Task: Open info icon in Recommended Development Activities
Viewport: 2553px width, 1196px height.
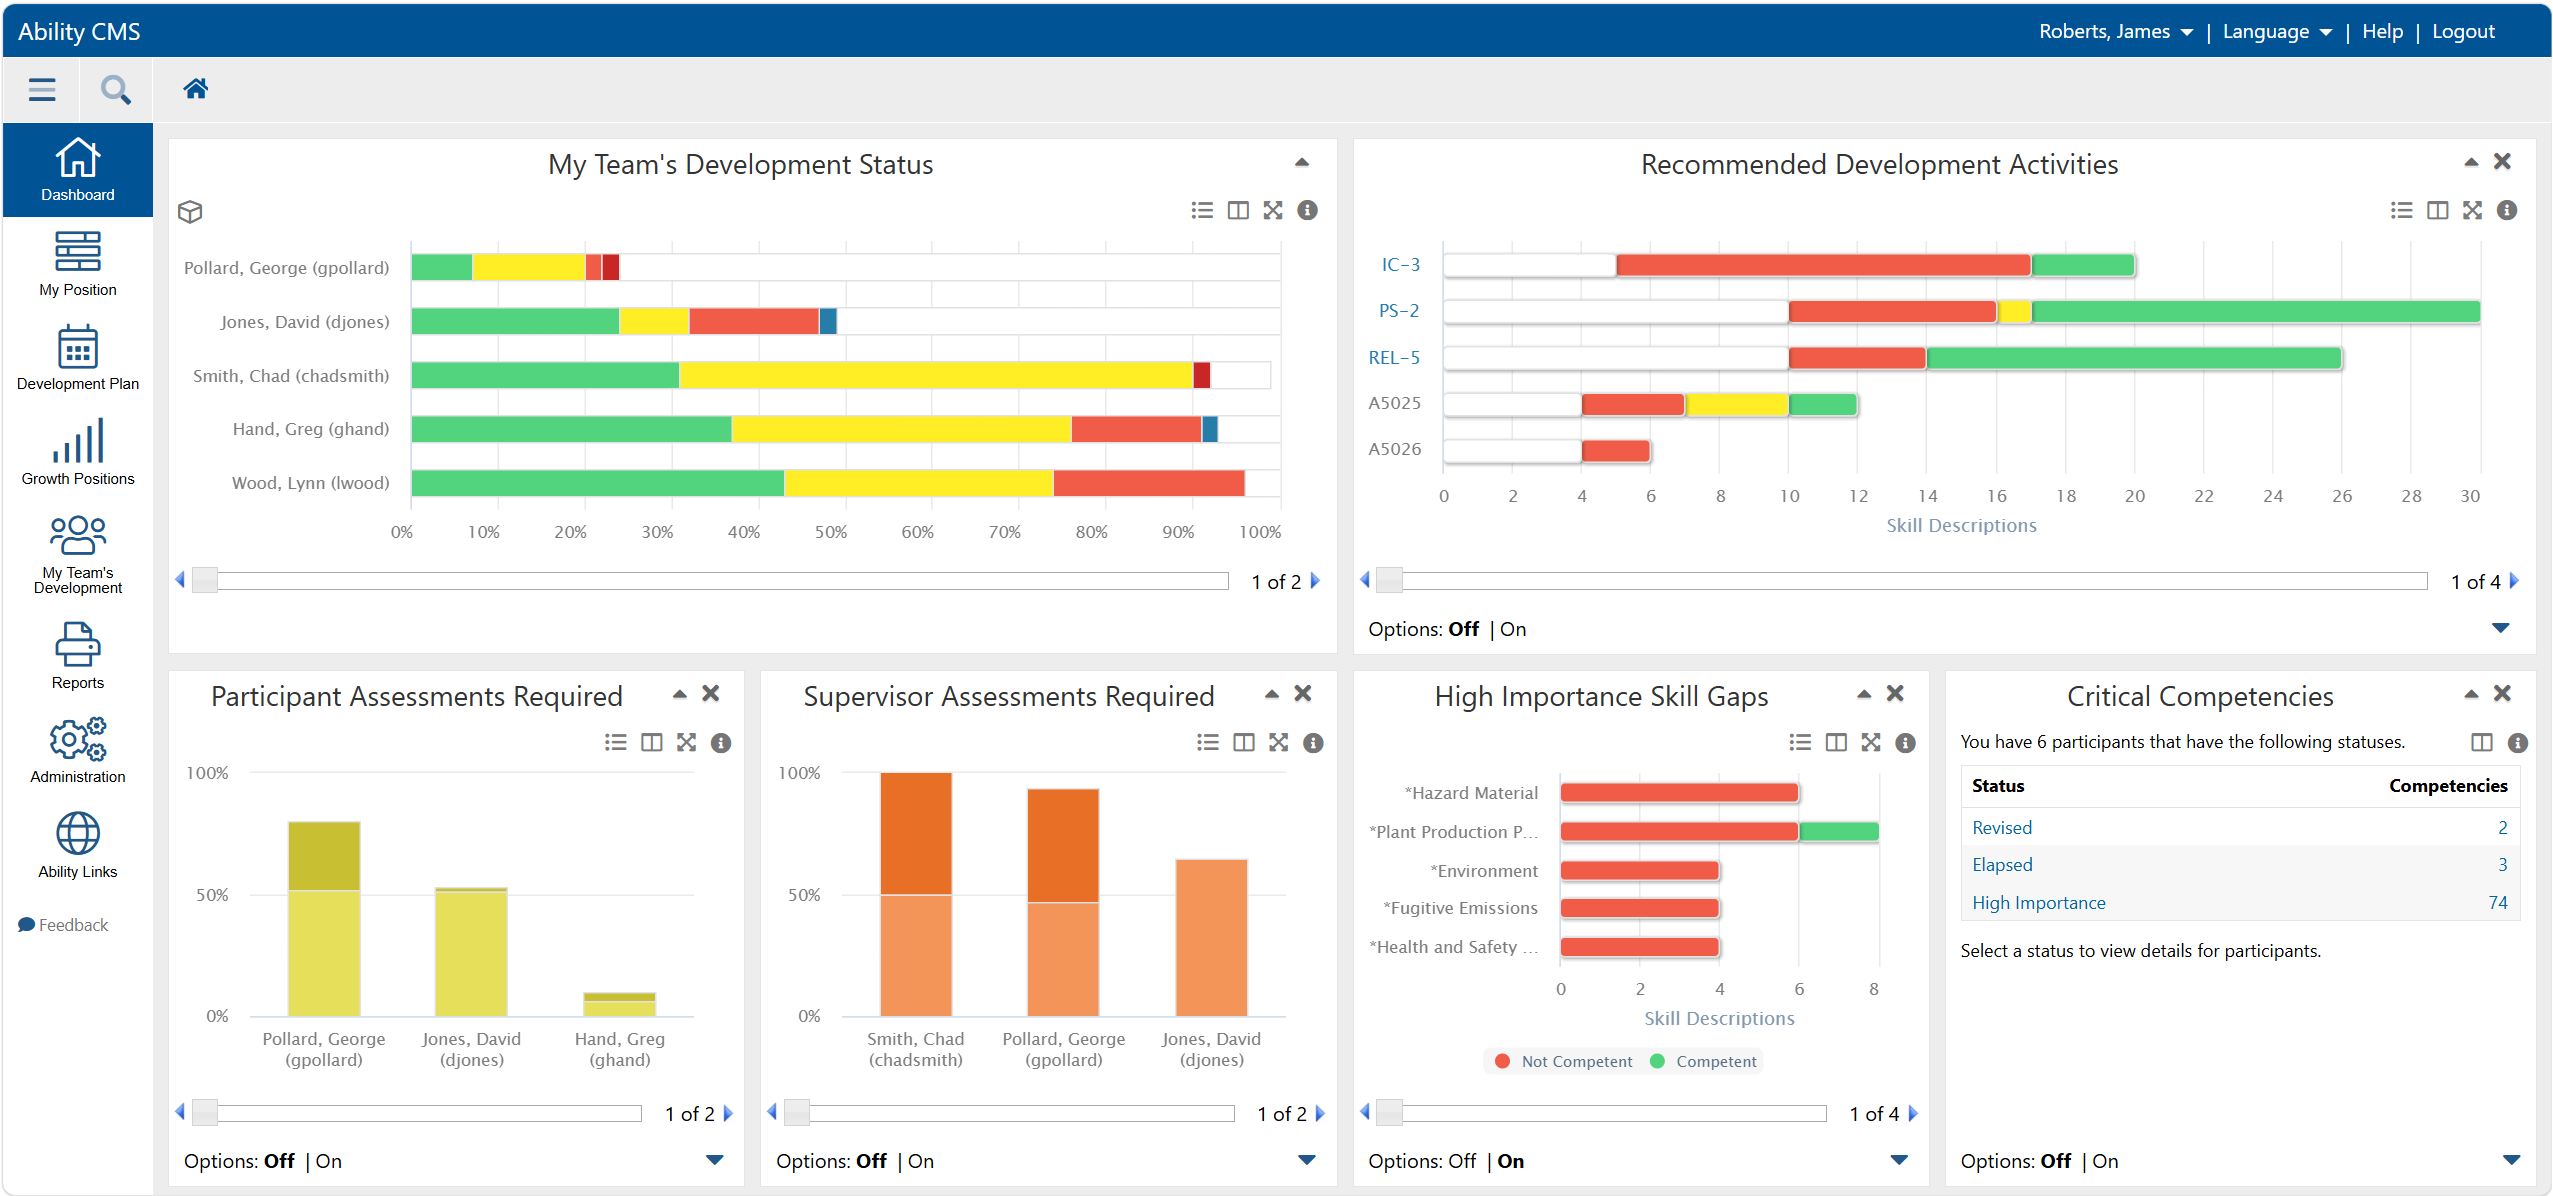Action: (x=2507, y=210)
